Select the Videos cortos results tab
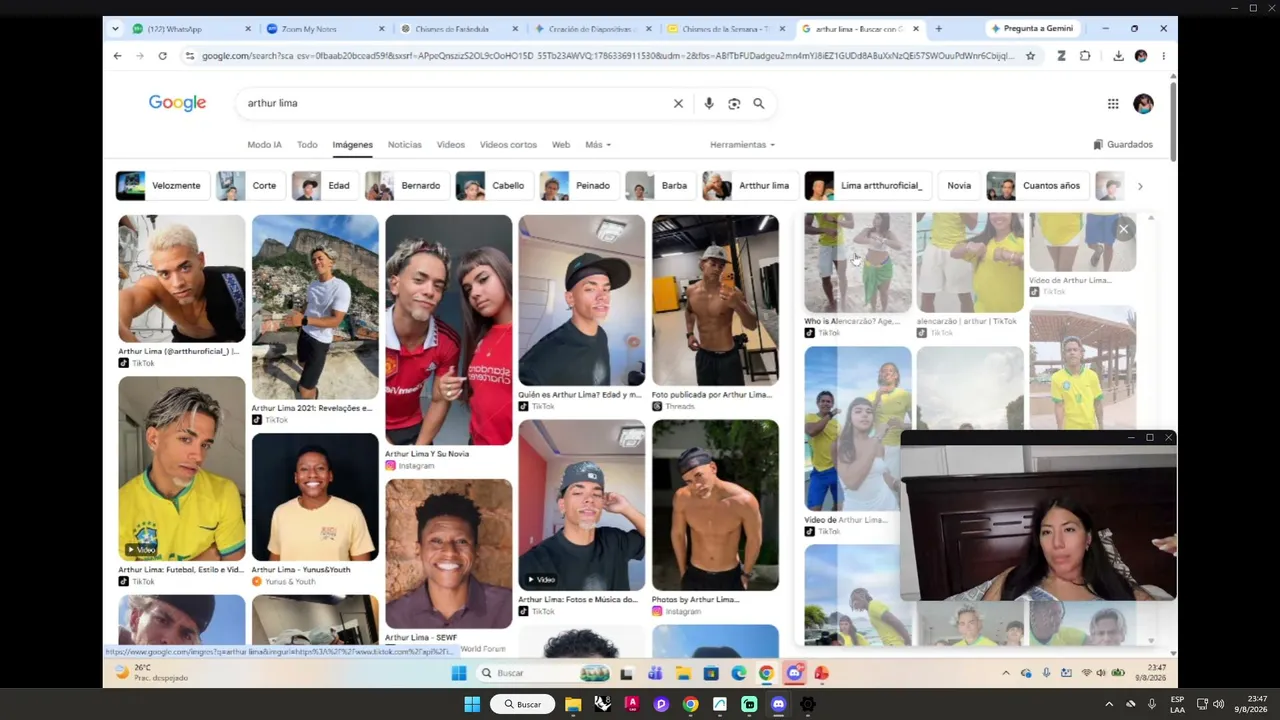 point(508,145)
